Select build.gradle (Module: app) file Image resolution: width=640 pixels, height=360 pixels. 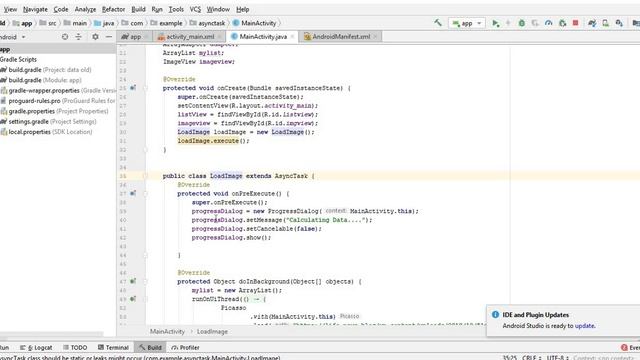click(x=41, y=80)
